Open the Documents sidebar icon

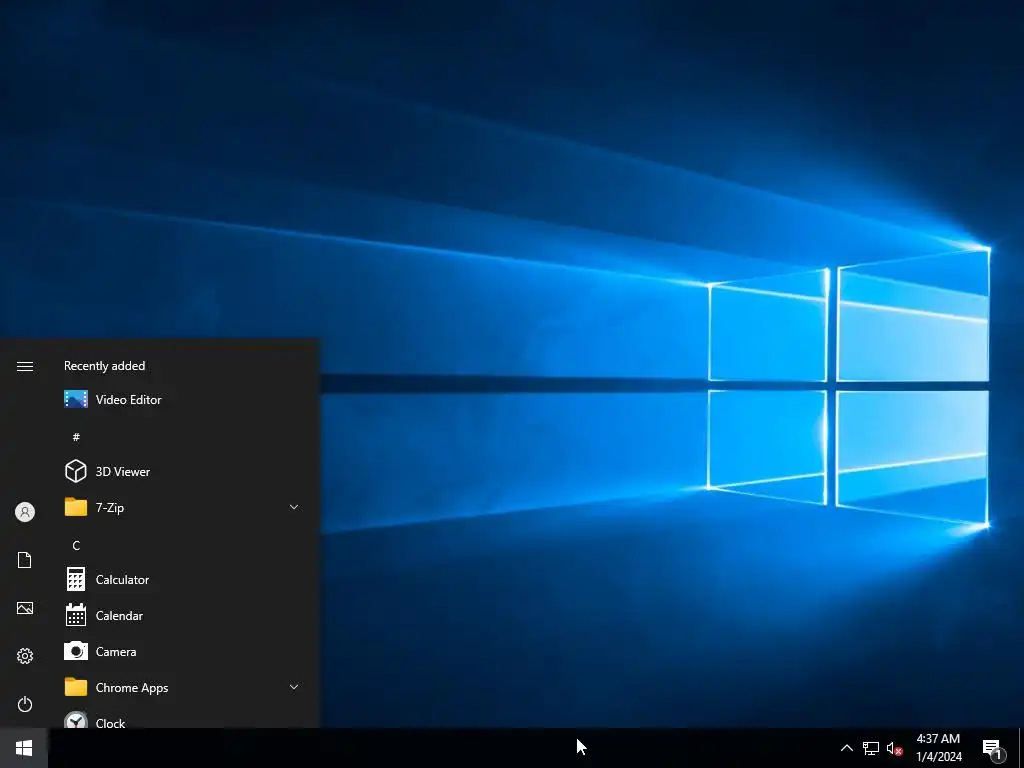click(x=25, y=560)
